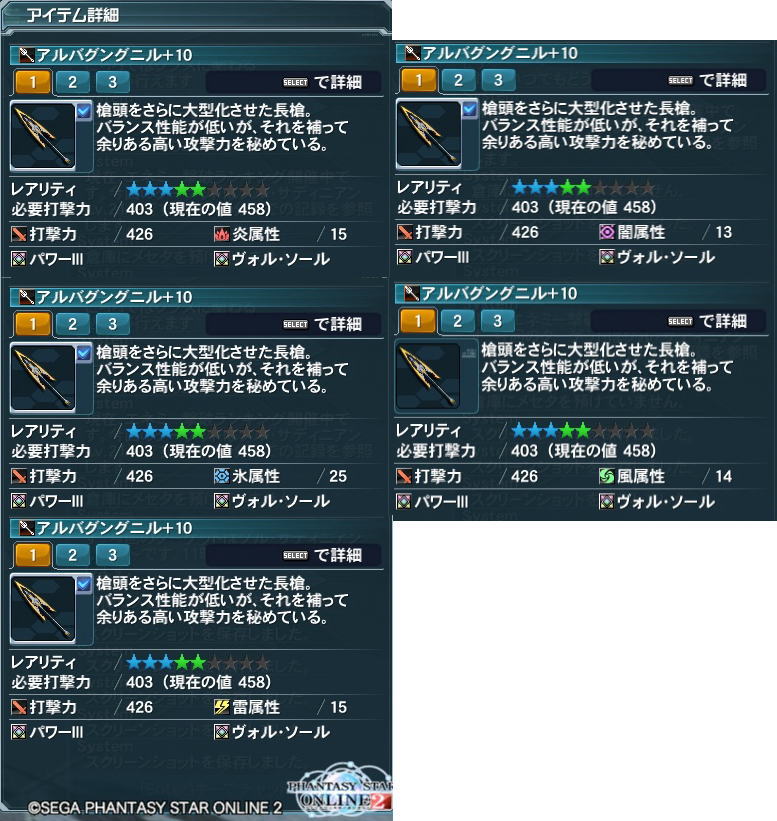Screen dimensions: 777x821
Task: Toggle the lock checkbox on ice-element spear
Action: coord(84,353)
